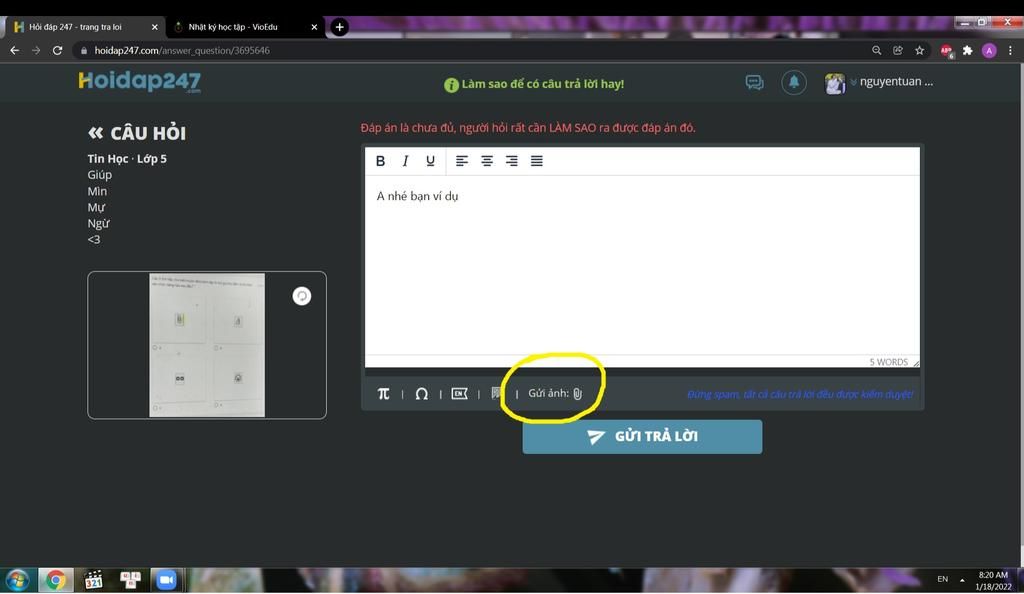Click the '5 WORDS' word counter
This screenshot has height=594, width=1024.
pyautogui.click(x=888, y=362)
